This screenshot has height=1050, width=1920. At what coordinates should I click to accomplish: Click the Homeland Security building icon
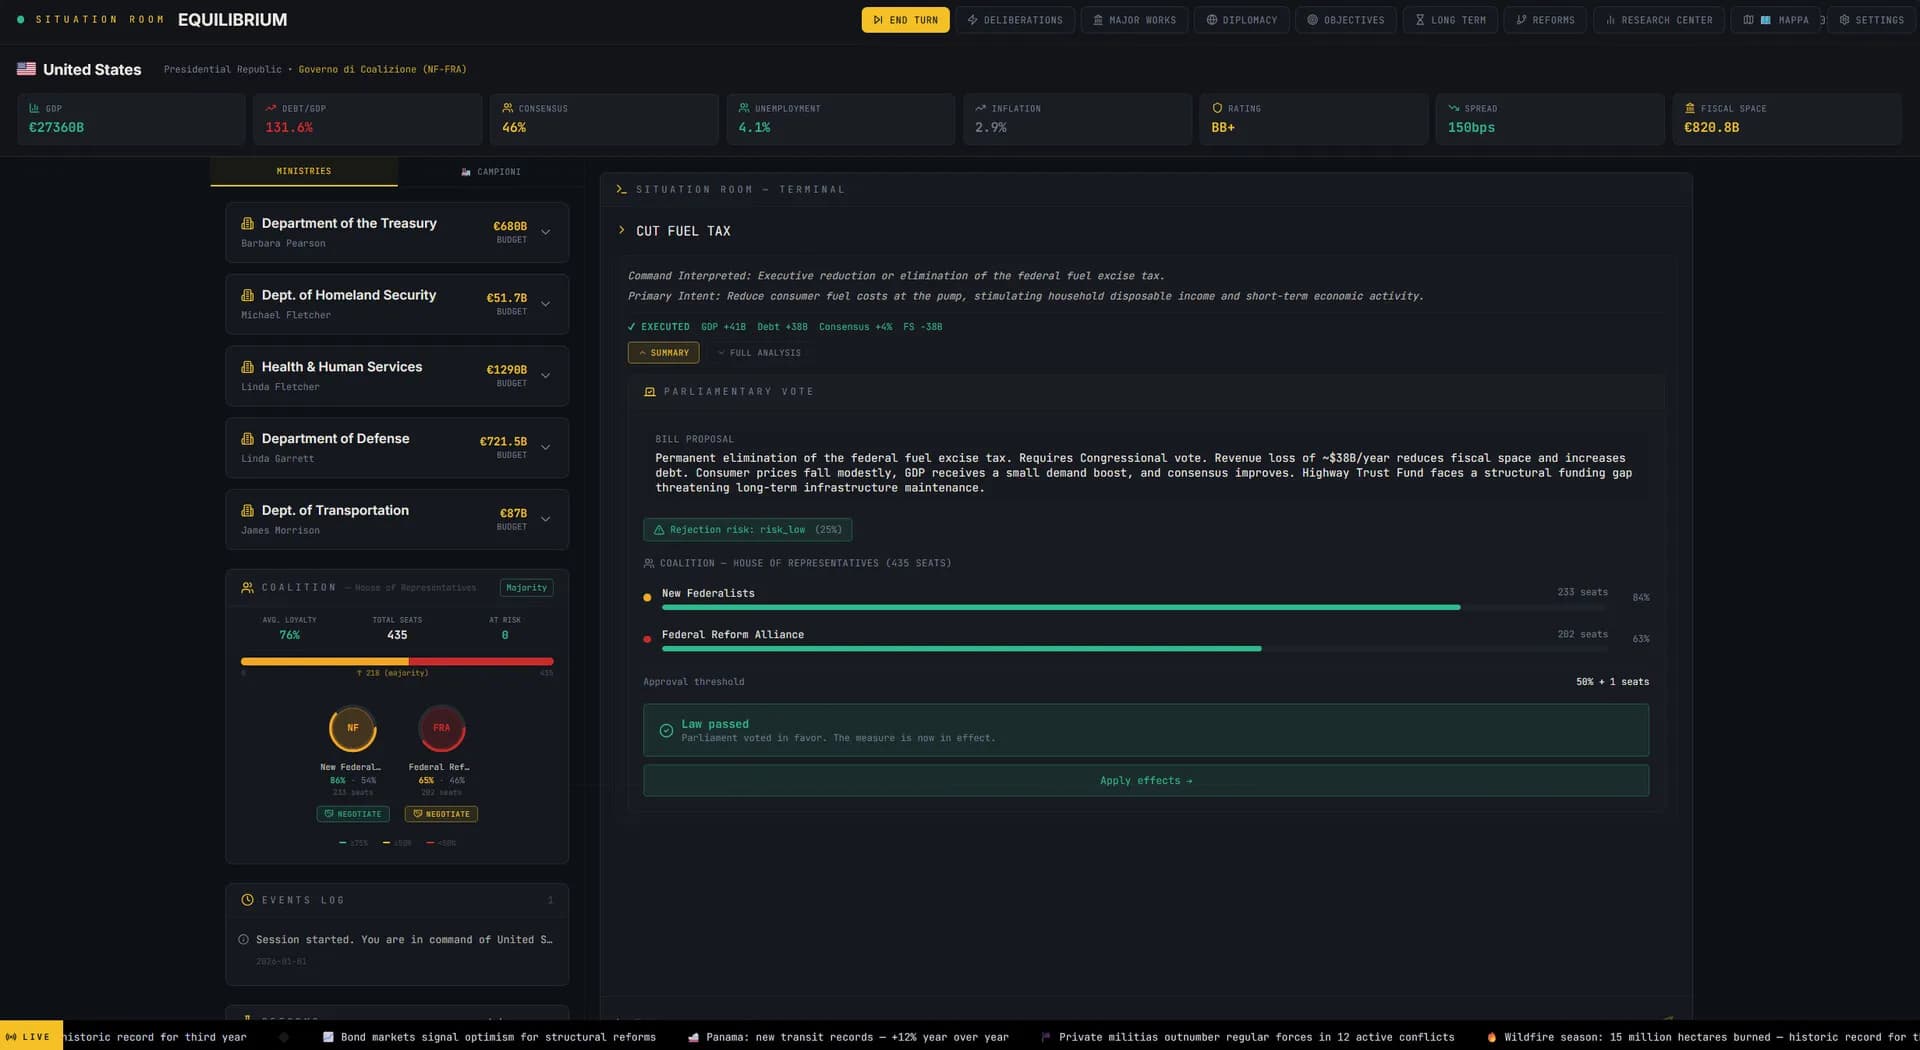pyautogui.click(x=247, y=295)
